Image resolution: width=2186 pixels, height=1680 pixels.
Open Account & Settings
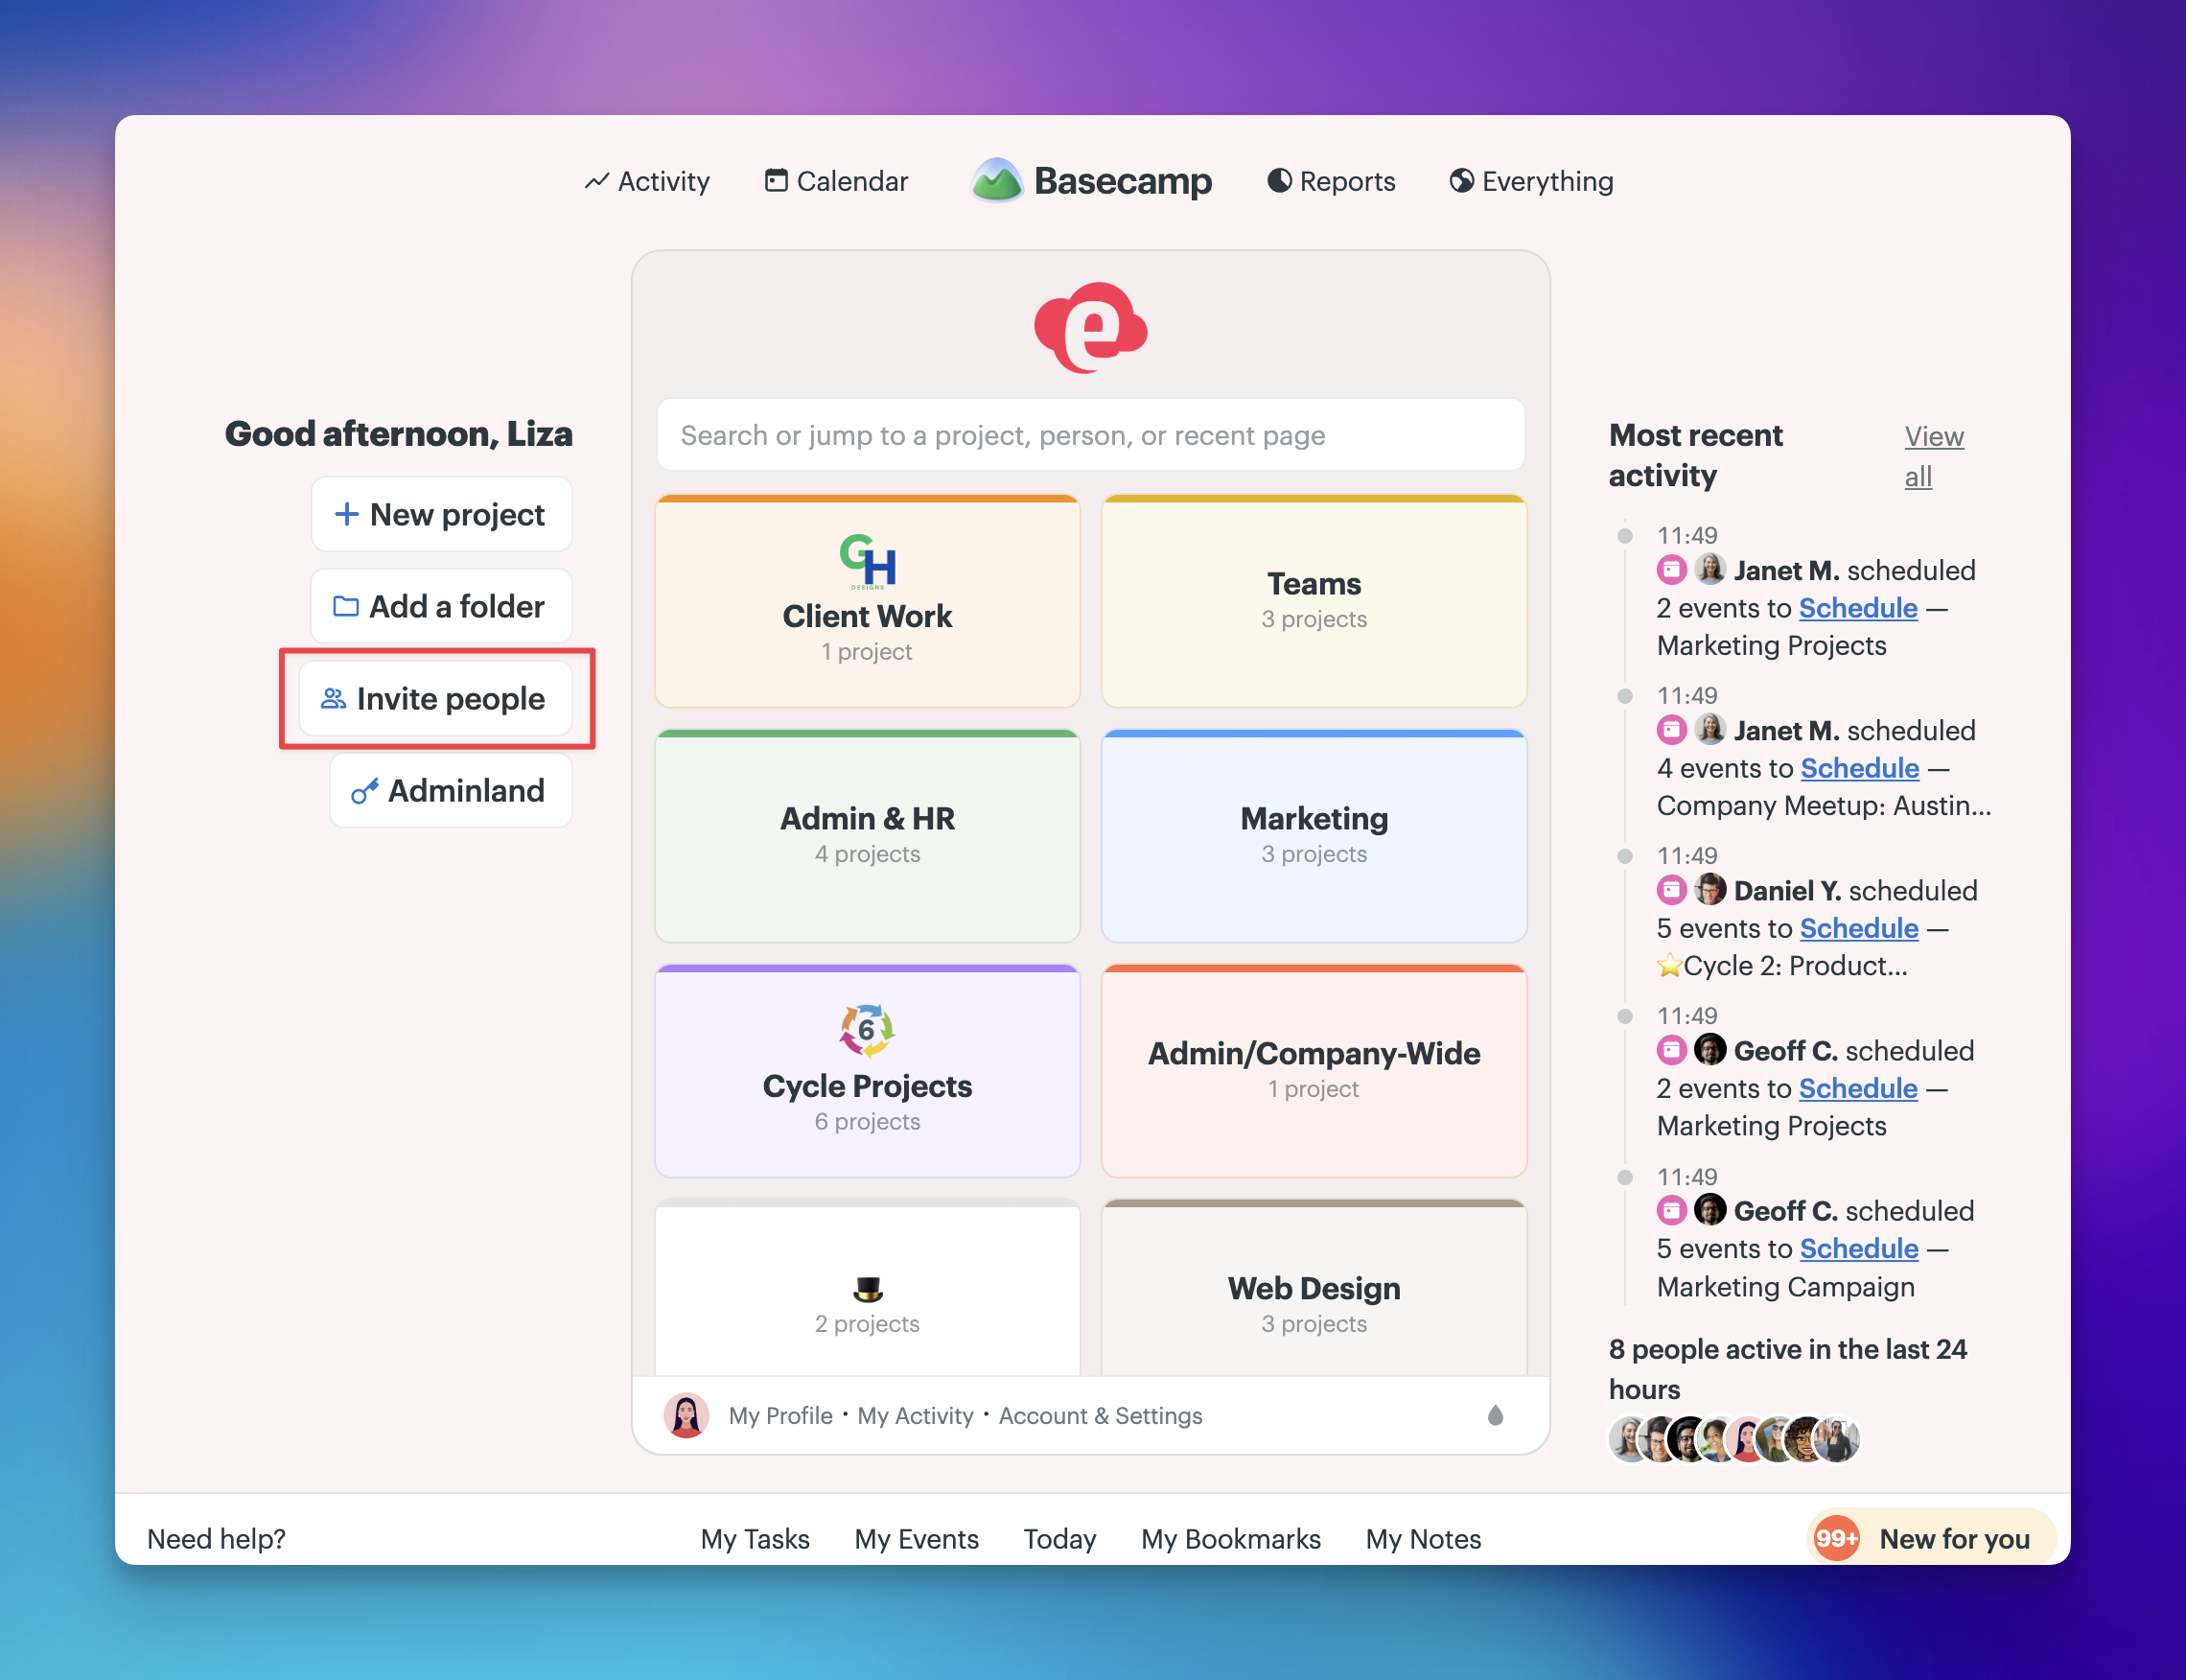[x=1100, y=1415]
